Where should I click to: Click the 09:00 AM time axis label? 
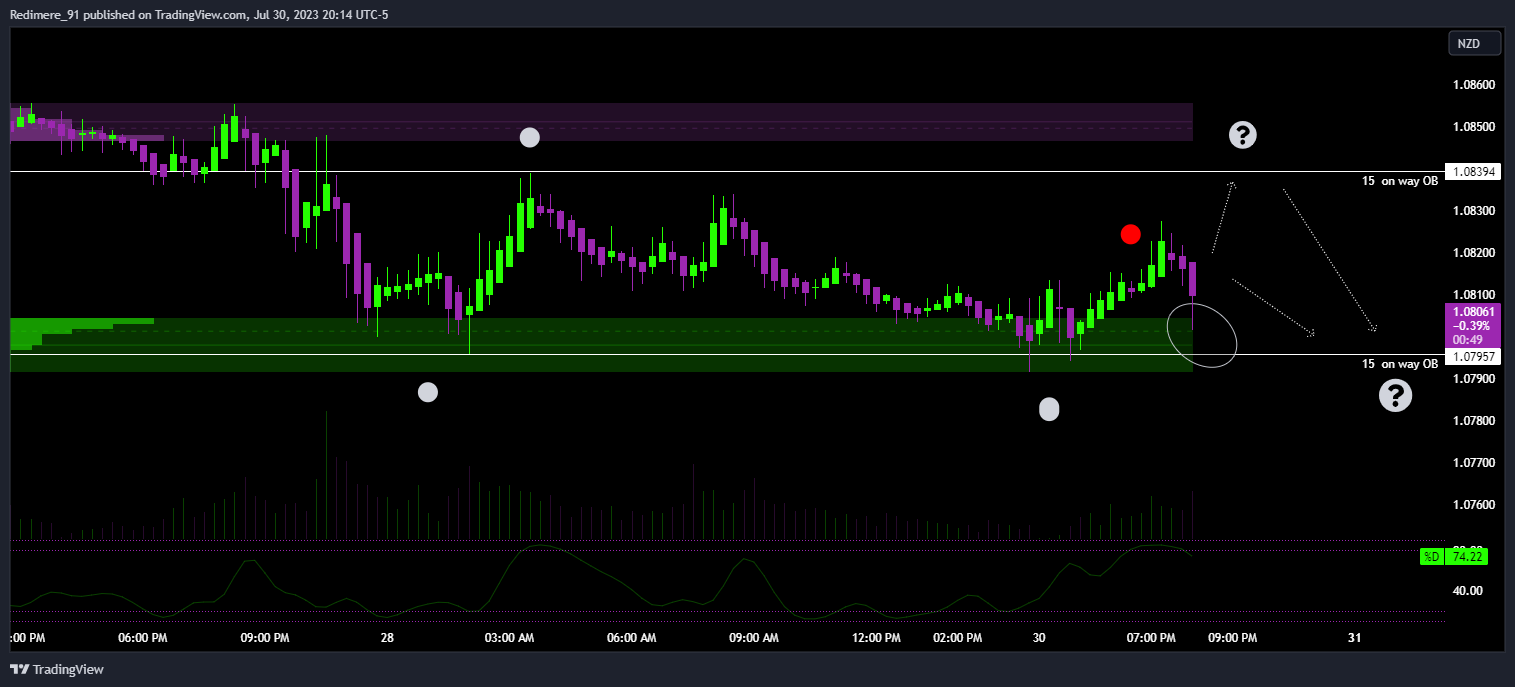point(753,638)
